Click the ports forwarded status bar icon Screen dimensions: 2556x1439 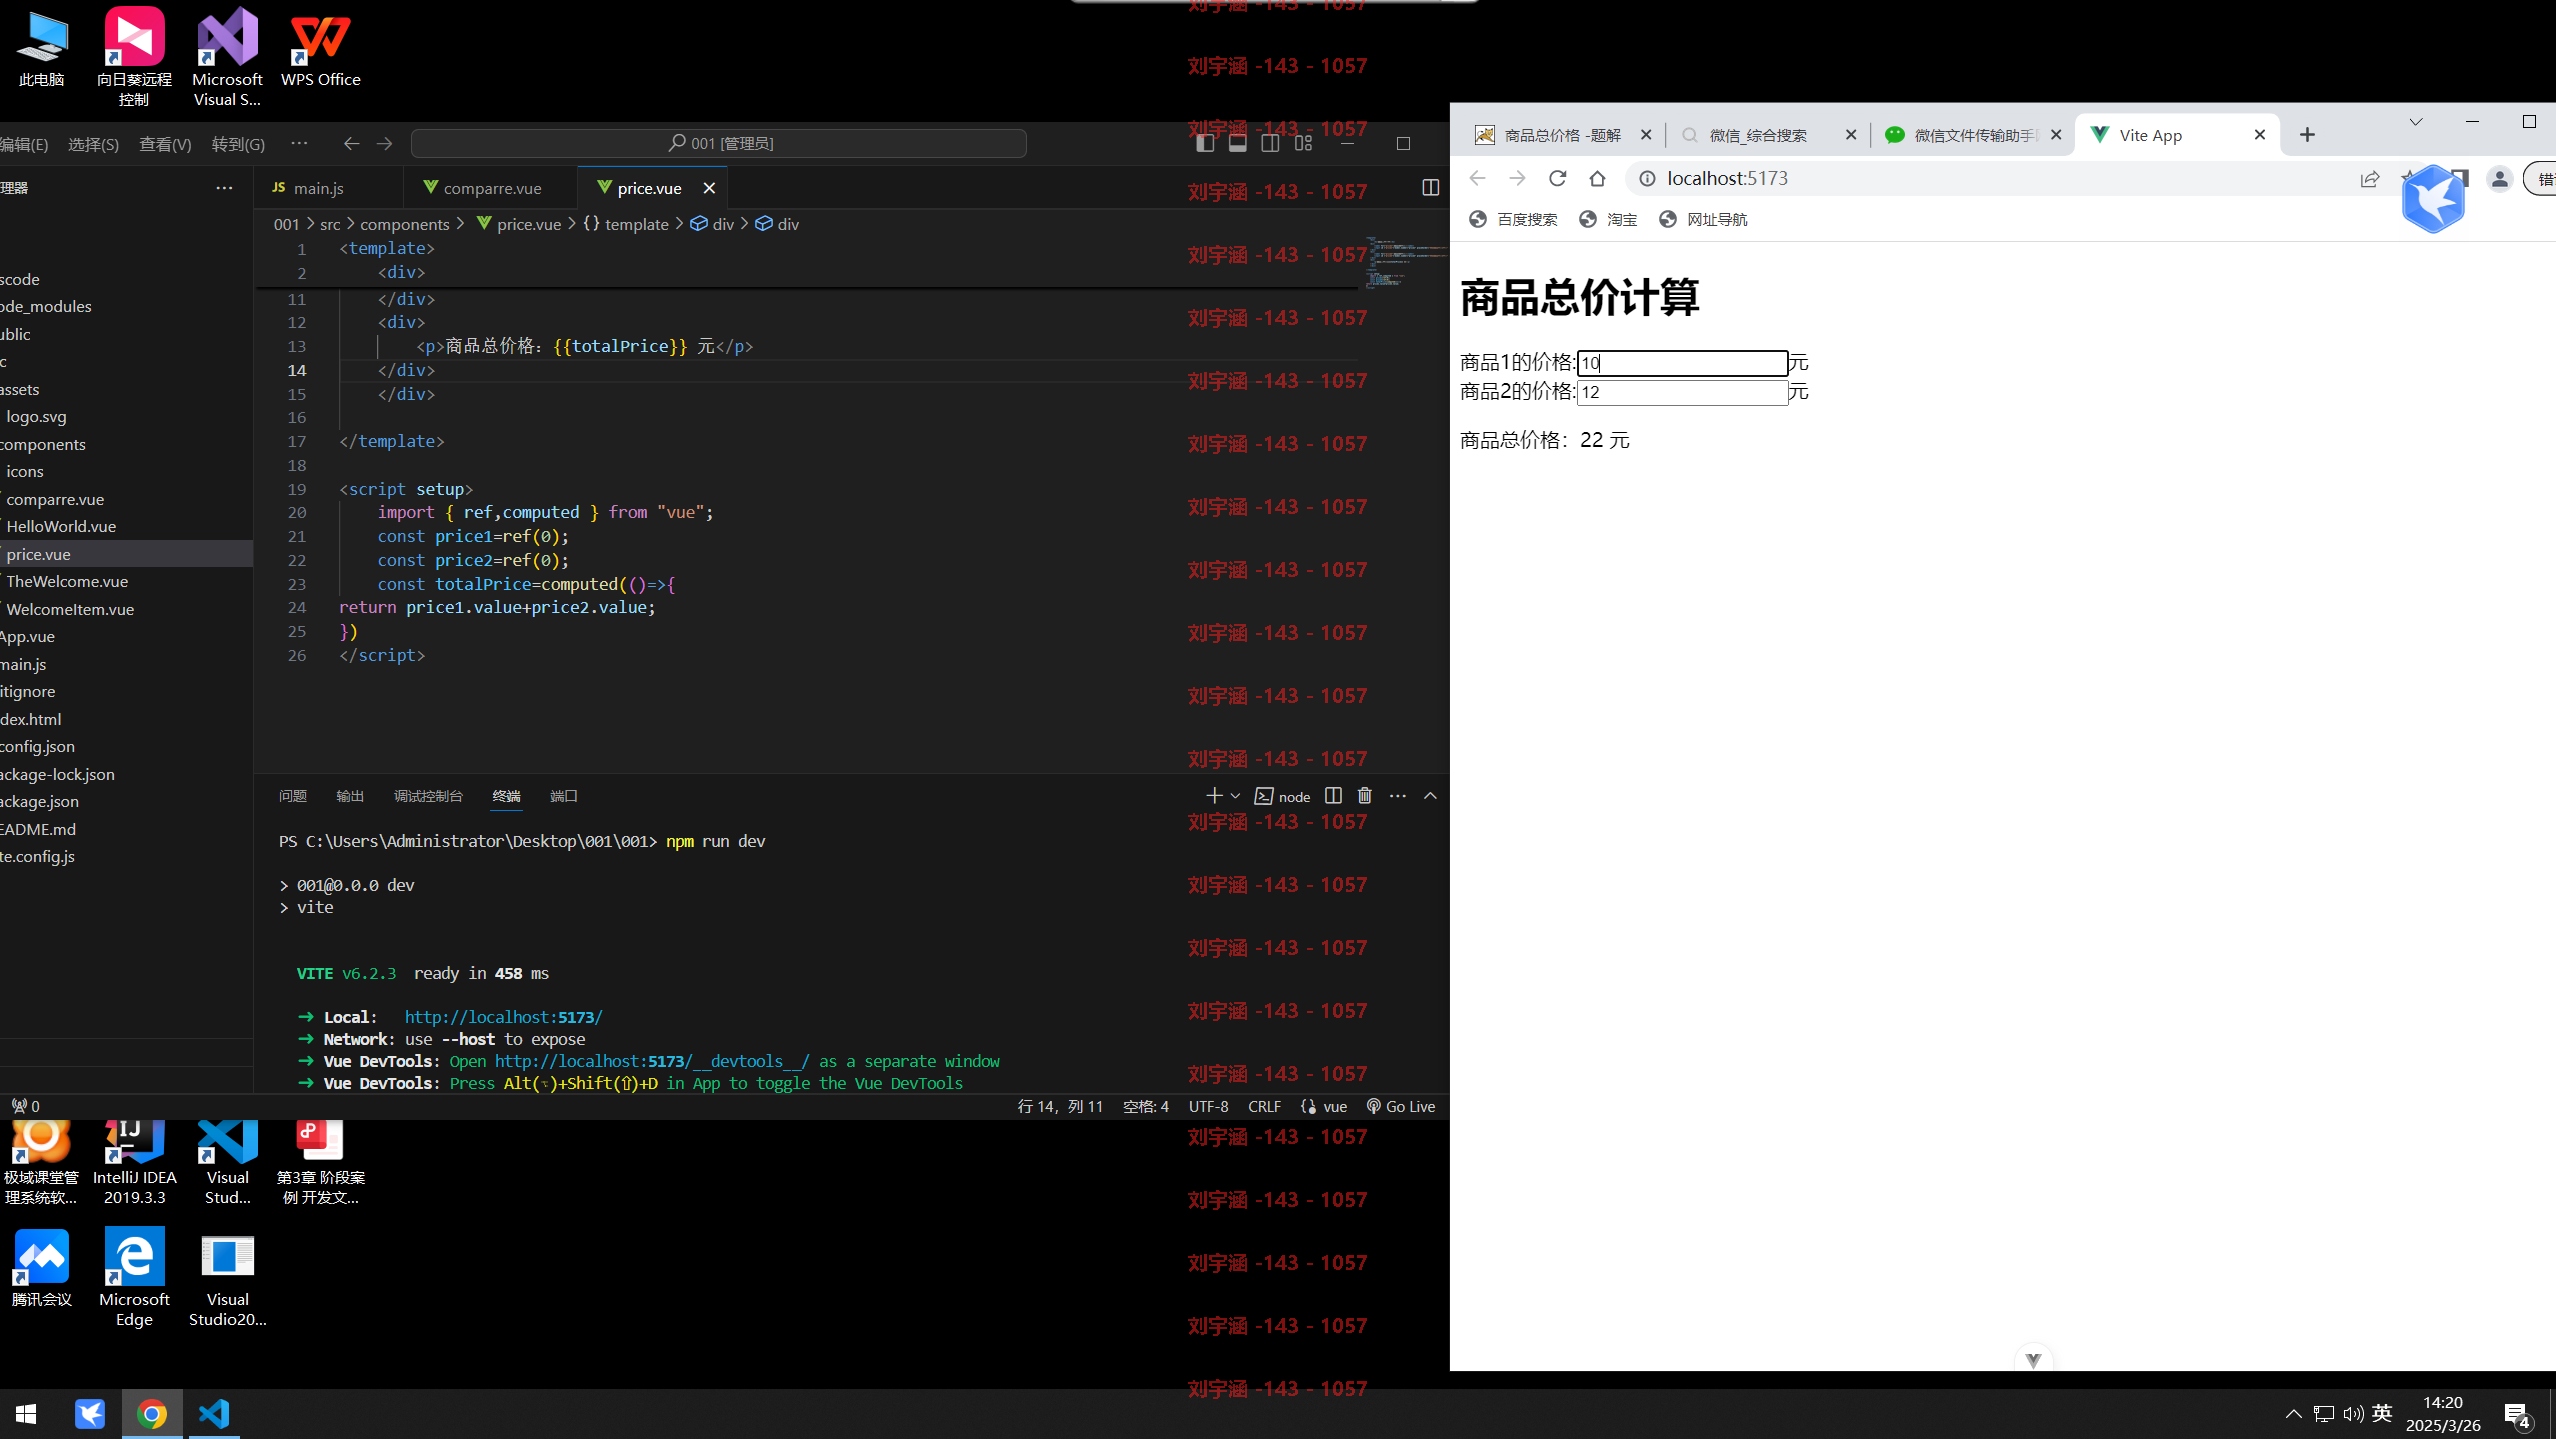(x=25, y=1106)
